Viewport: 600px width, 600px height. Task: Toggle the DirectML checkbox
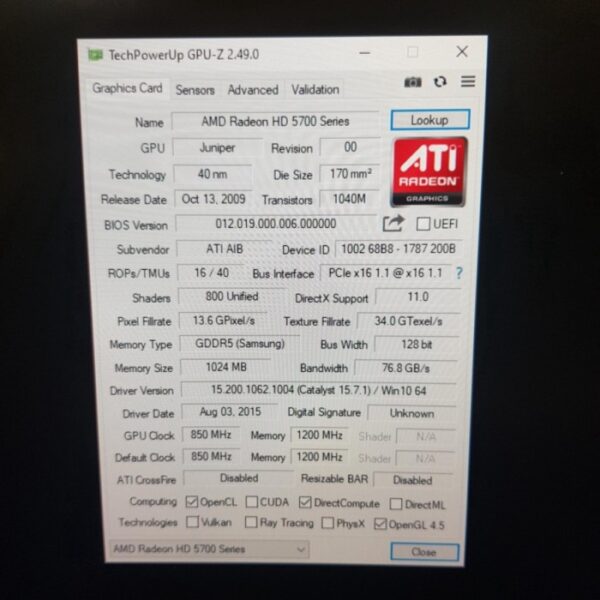[x=396, y=504]
